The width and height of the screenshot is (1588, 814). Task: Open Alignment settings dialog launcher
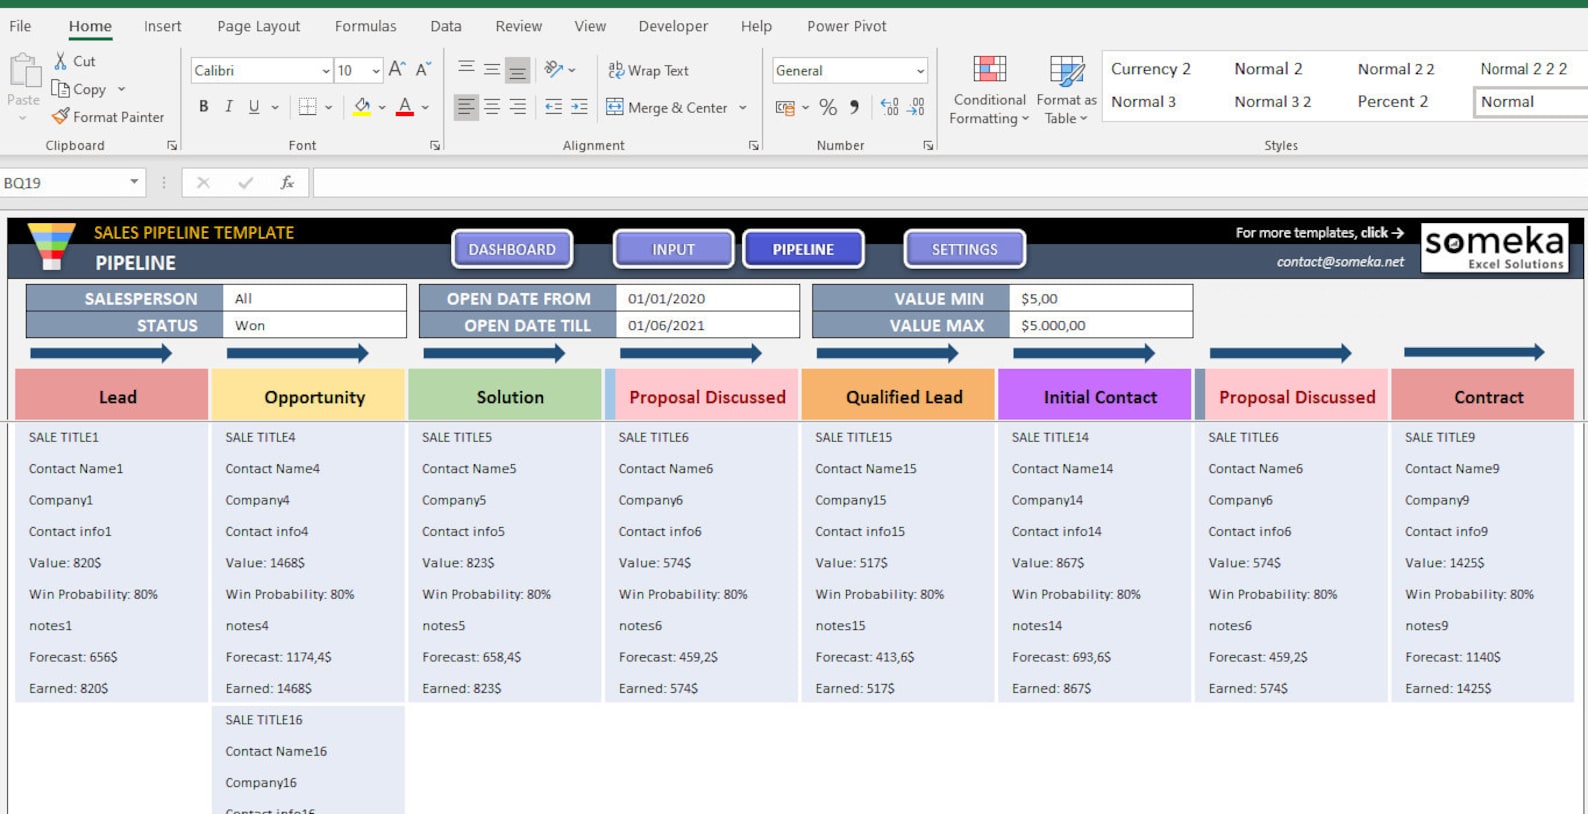pos(753,146)
